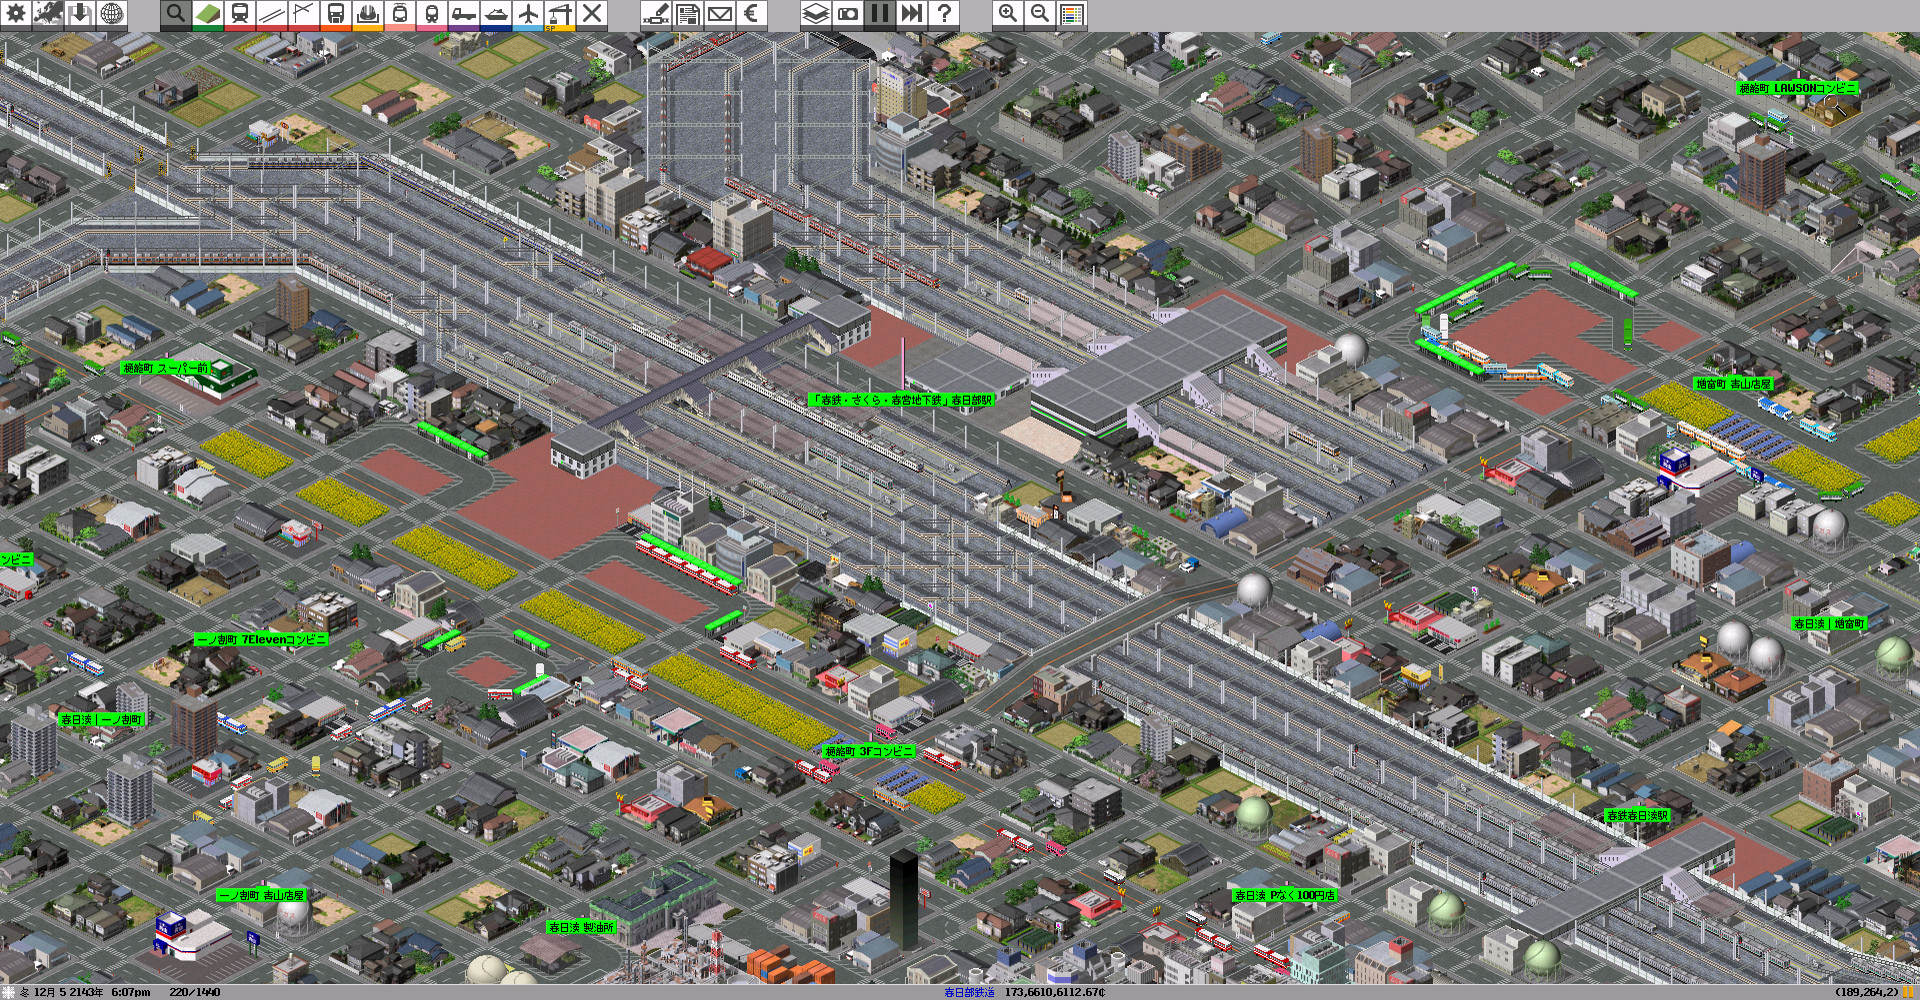Take a screenshot with the camera icon

point(847,13)
